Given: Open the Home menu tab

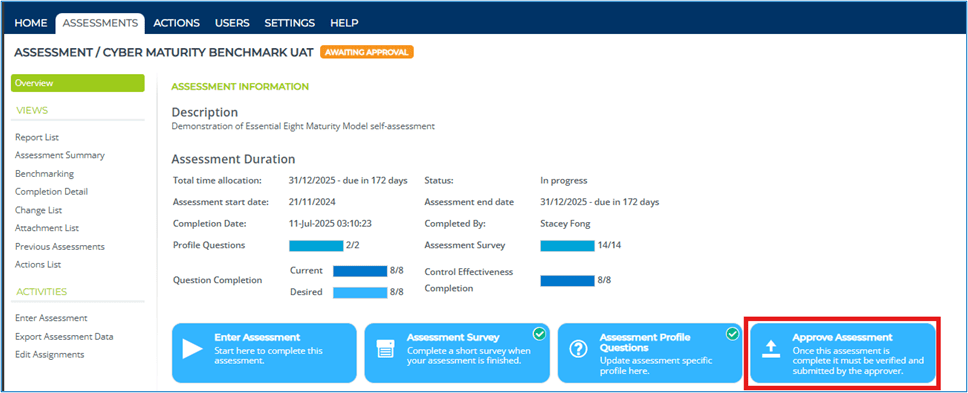Looking at the screenshot, I should pyautogui.click(x=31, y=23).
